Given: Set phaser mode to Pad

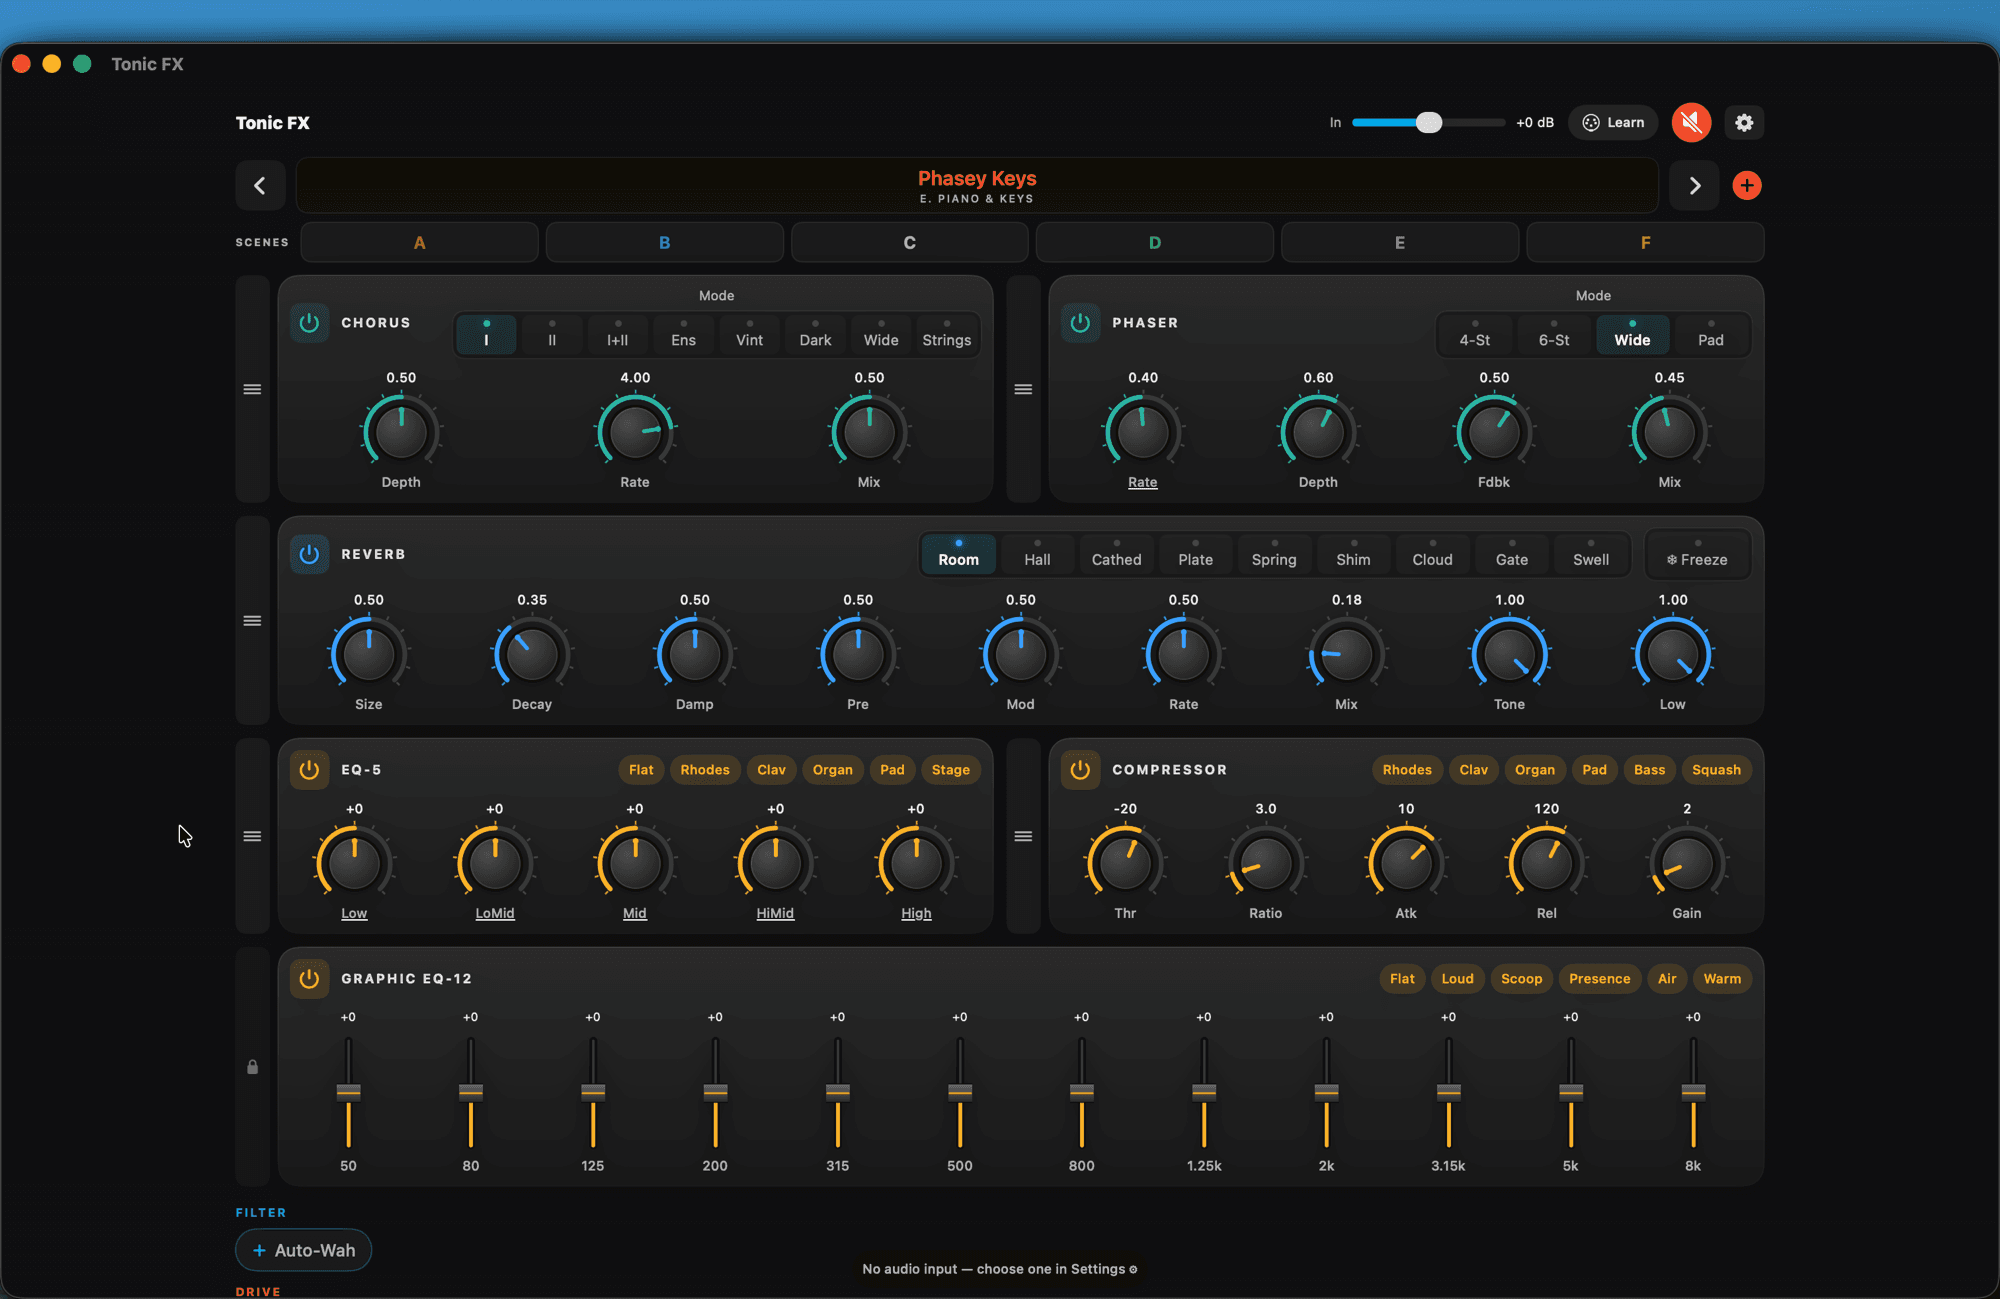Looking at the screenshot, I should (1710, 335).
